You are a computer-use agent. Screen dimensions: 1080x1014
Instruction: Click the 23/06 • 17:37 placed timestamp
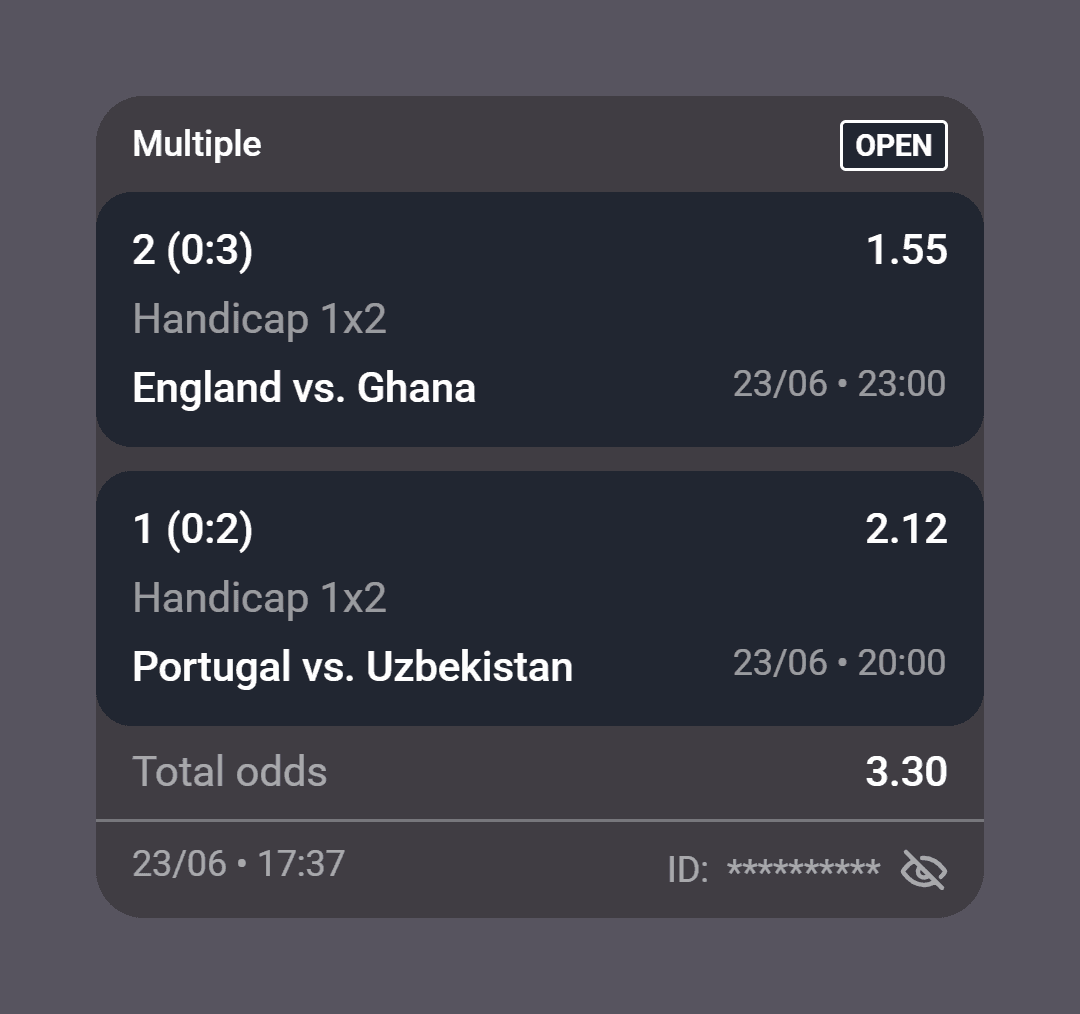[x=238, y=864]
